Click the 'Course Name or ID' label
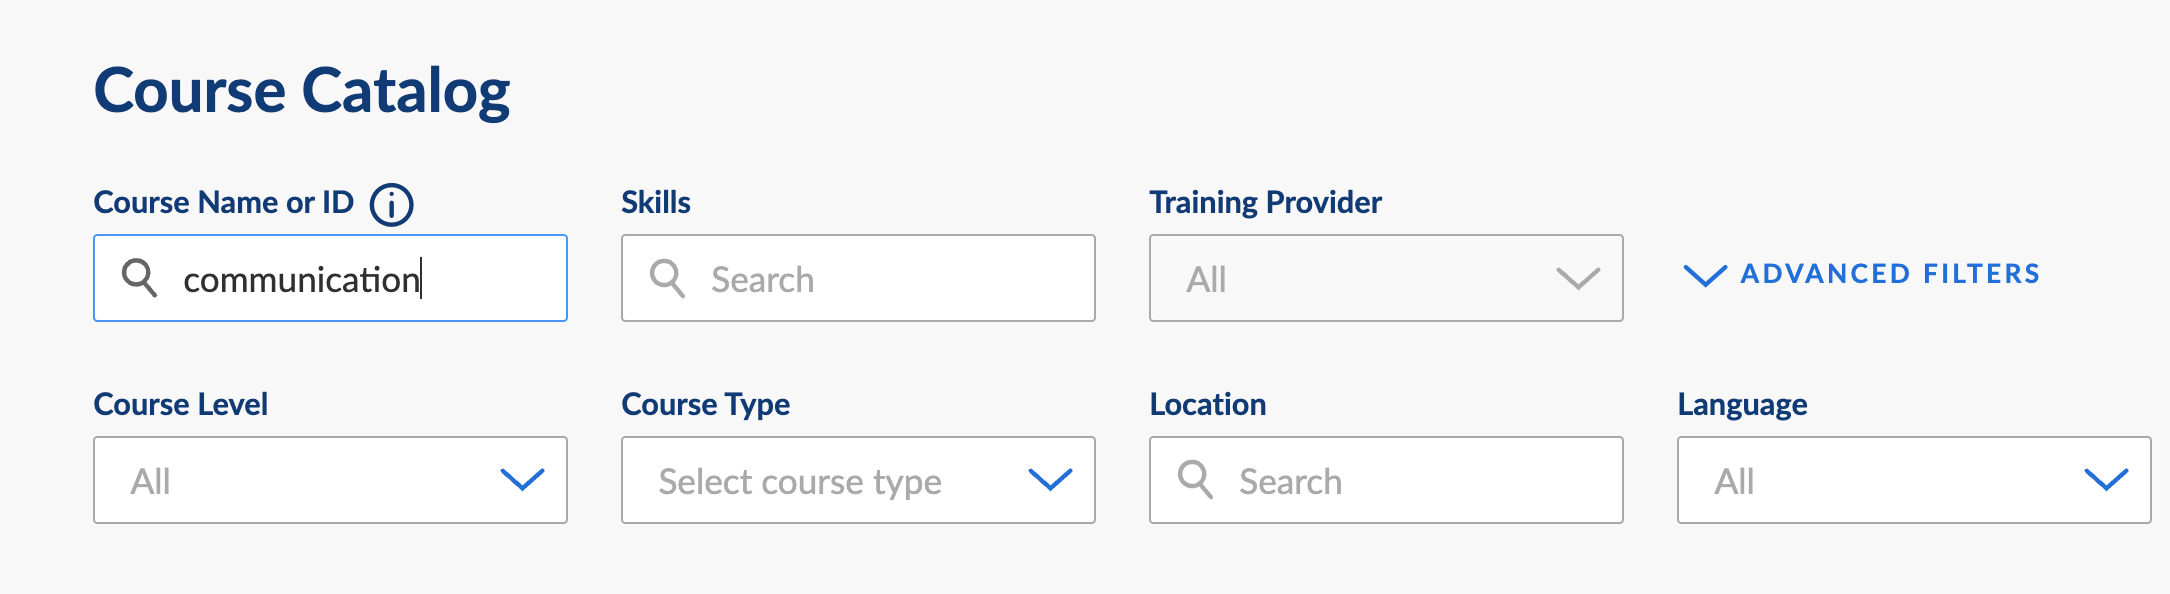This screenshot has width=2170, height=594. pos(224,203)
